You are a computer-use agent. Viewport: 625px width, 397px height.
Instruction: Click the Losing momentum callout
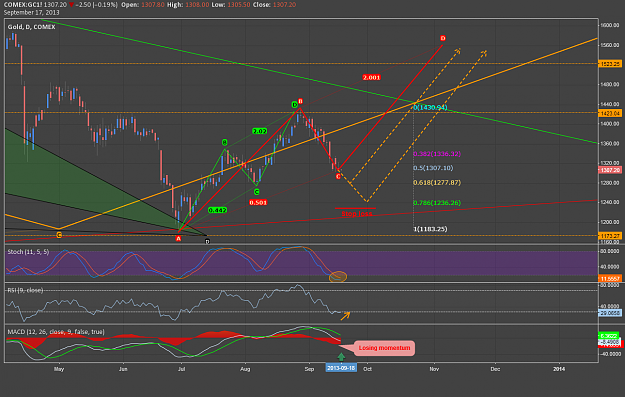[384, 348]
